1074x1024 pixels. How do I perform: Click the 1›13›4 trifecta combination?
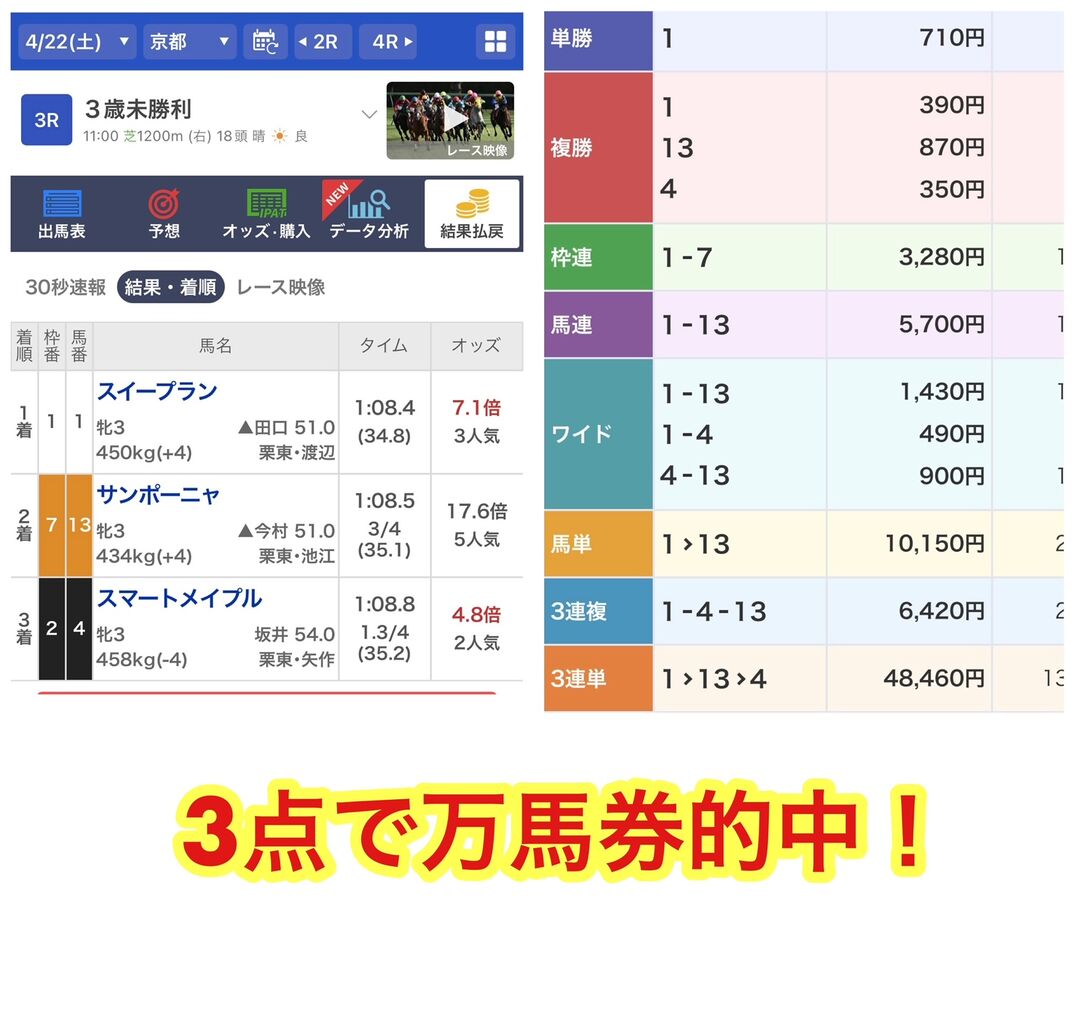pos(714,679)
